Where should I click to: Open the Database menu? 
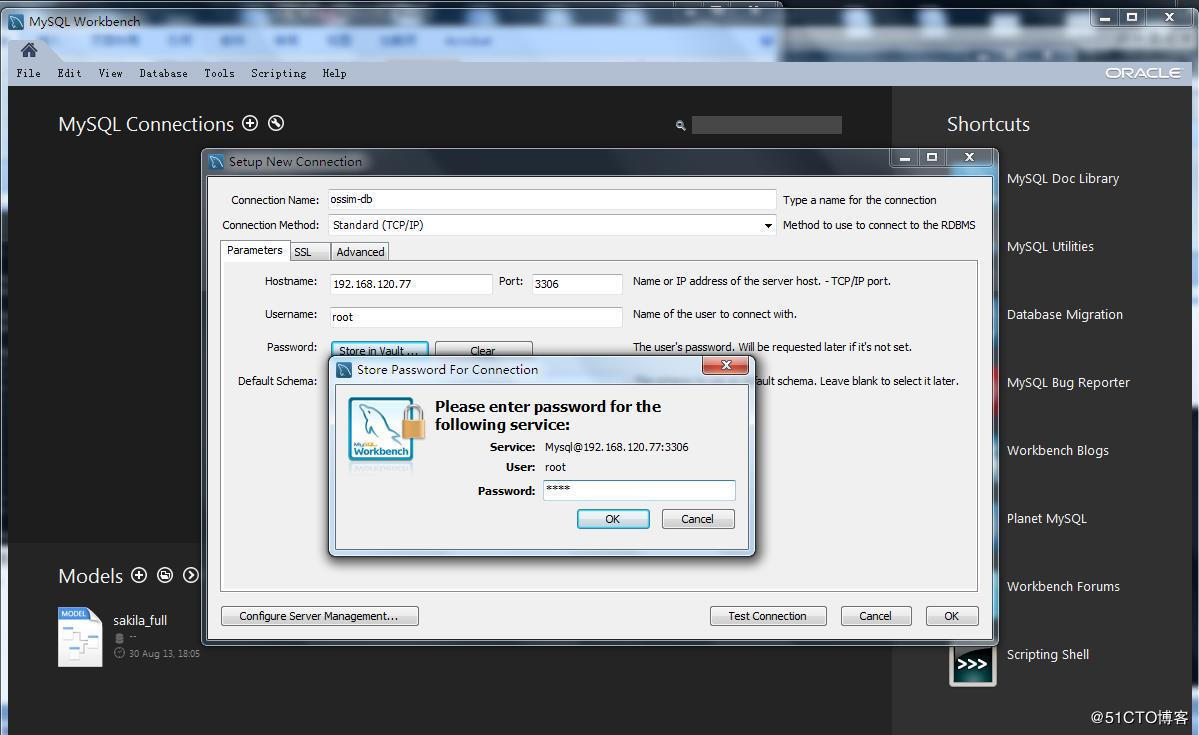(x=163, y=73)
